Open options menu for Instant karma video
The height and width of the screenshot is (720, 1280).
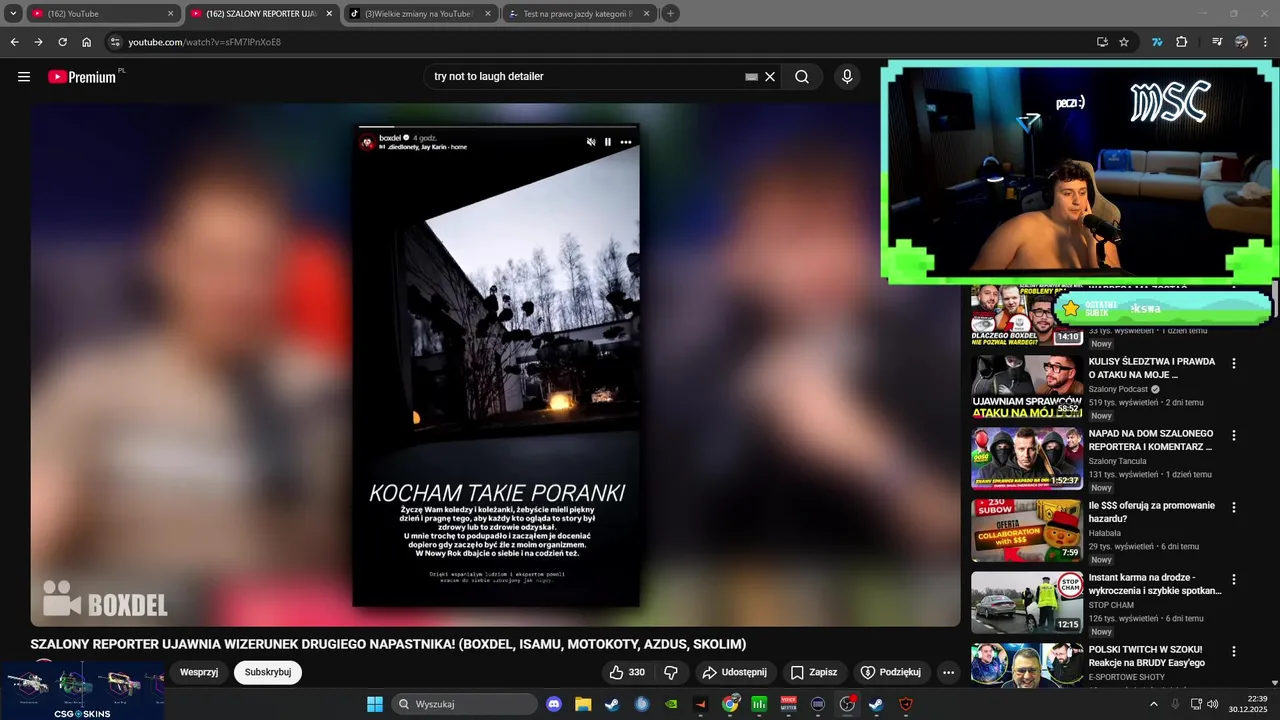coord(1233,580)
